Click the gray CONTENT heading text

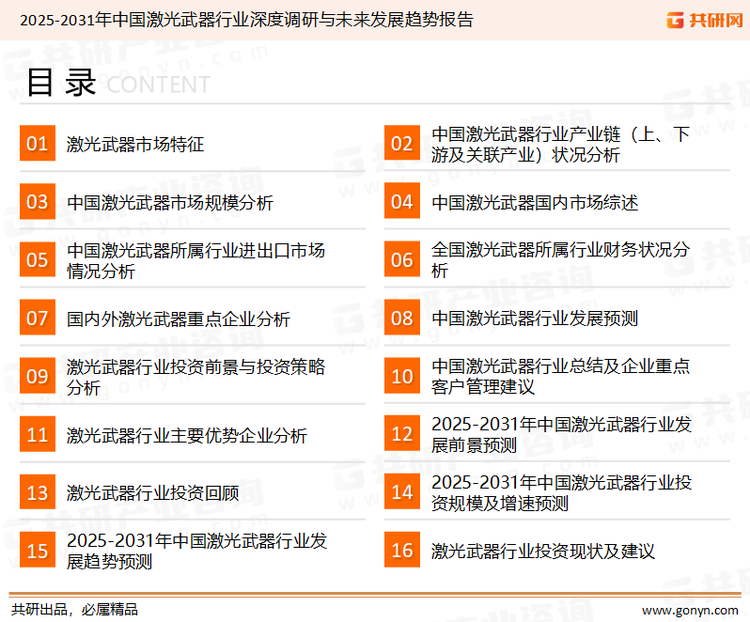click(158, 85)
